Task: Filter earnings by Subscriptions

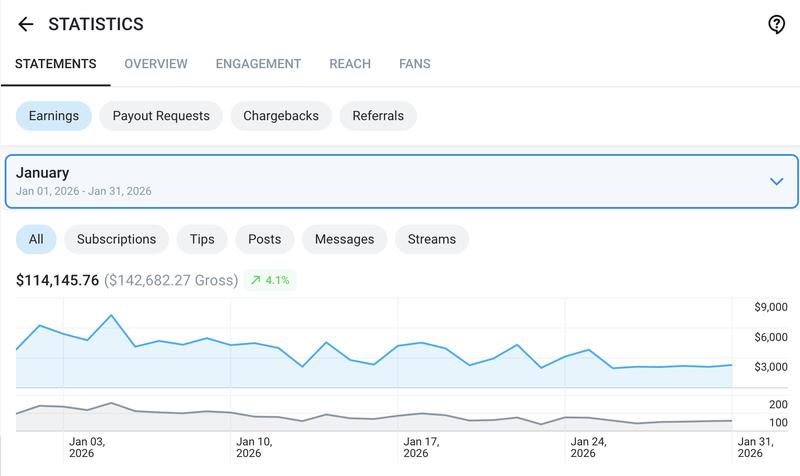Action: click(x=116, y=239)
